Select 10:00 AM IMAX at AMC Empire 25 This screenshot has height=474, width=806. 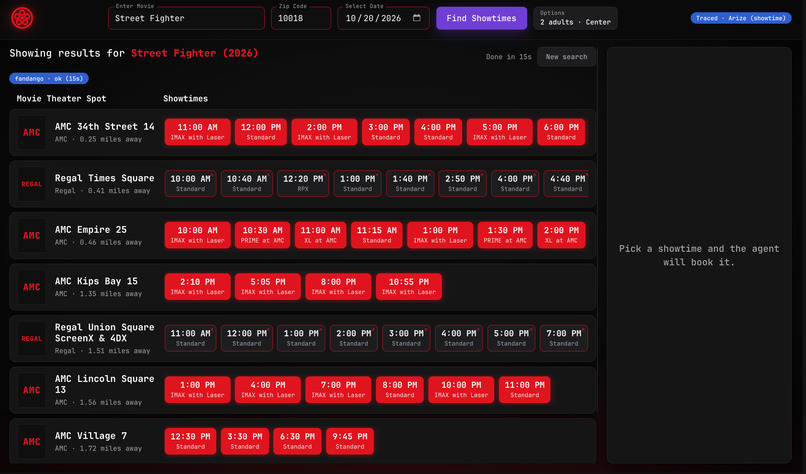(x=197, y=235)
